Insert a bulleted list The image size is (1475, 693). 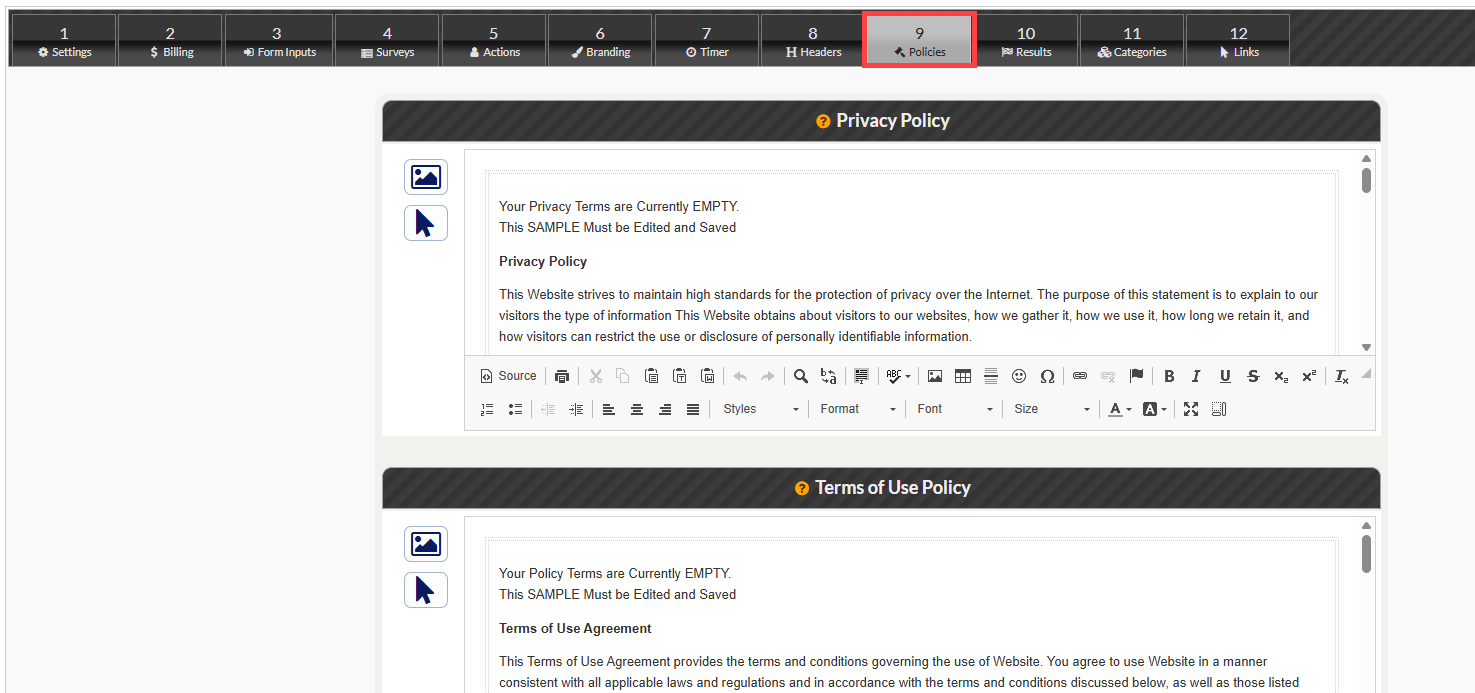515,409
